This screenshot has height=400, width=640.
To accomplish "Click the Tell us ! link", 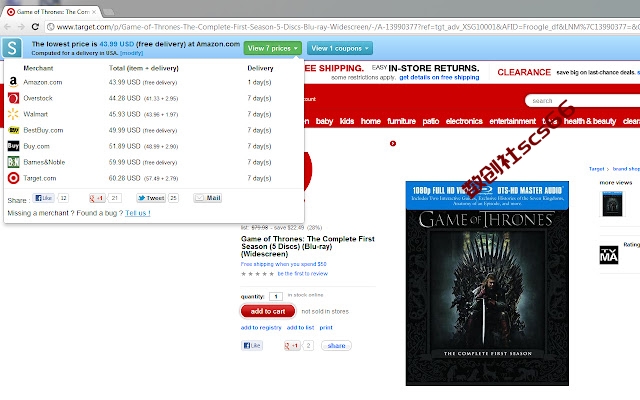I will [x=138, y=213].
